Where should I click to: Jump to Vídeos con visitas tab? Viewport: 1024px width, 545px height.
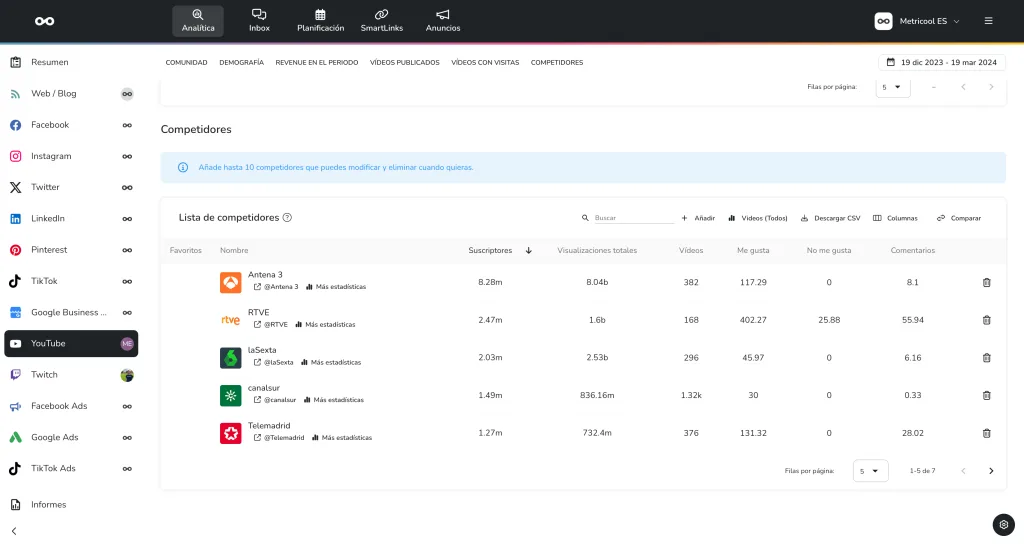click(485, 63)
